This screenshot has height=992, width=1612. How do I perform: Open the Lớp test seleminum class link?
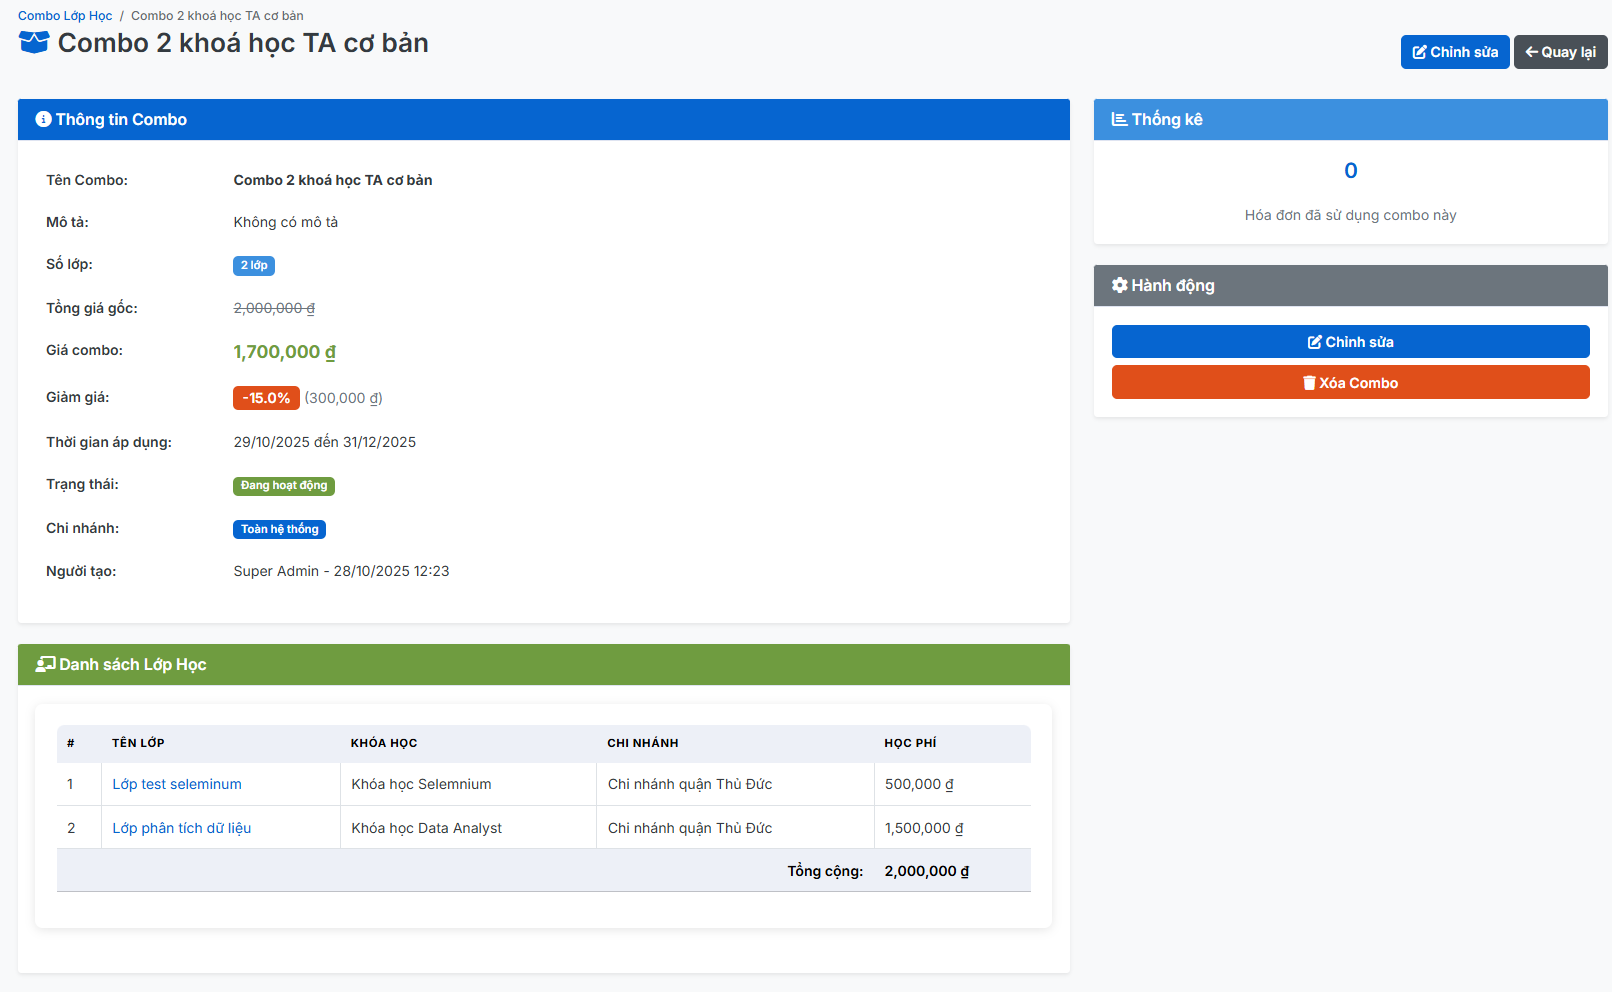point(177,784)
